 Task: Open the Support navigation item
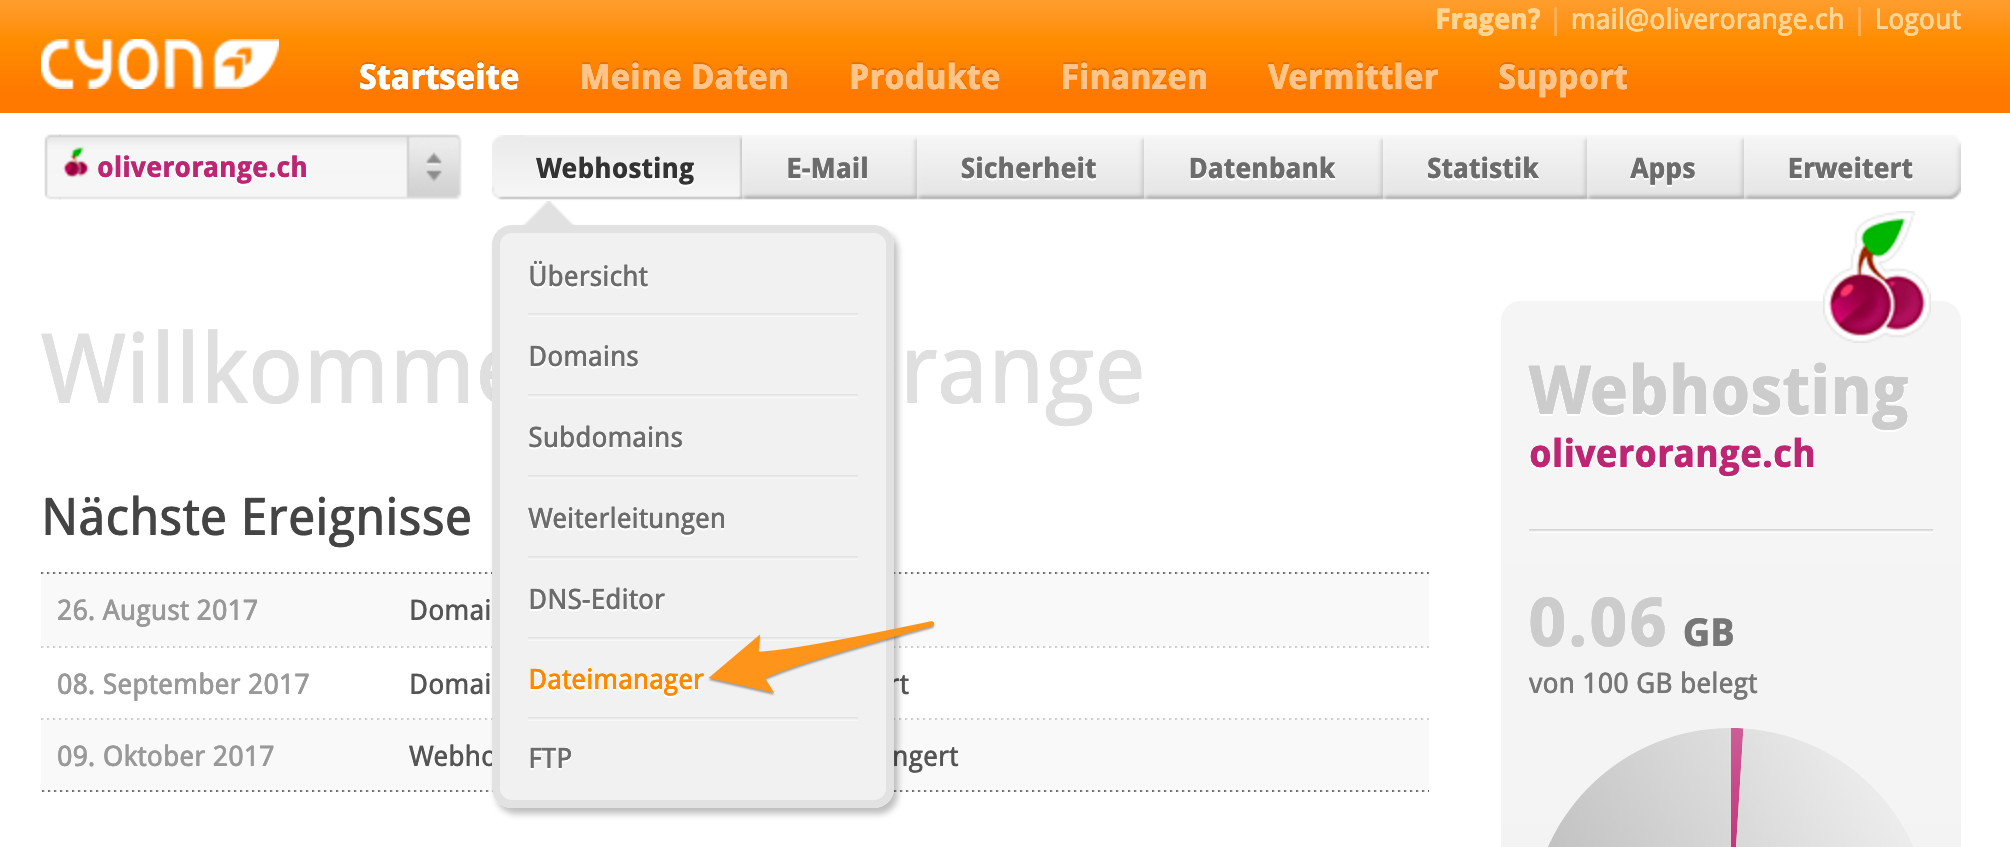click(1563, 77)
